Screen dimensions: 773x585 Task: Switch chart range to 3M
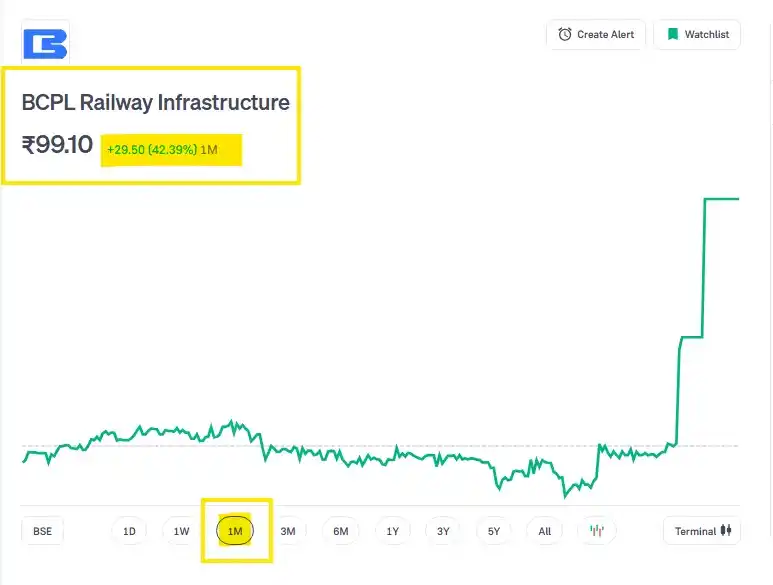(x=288, y=531)
